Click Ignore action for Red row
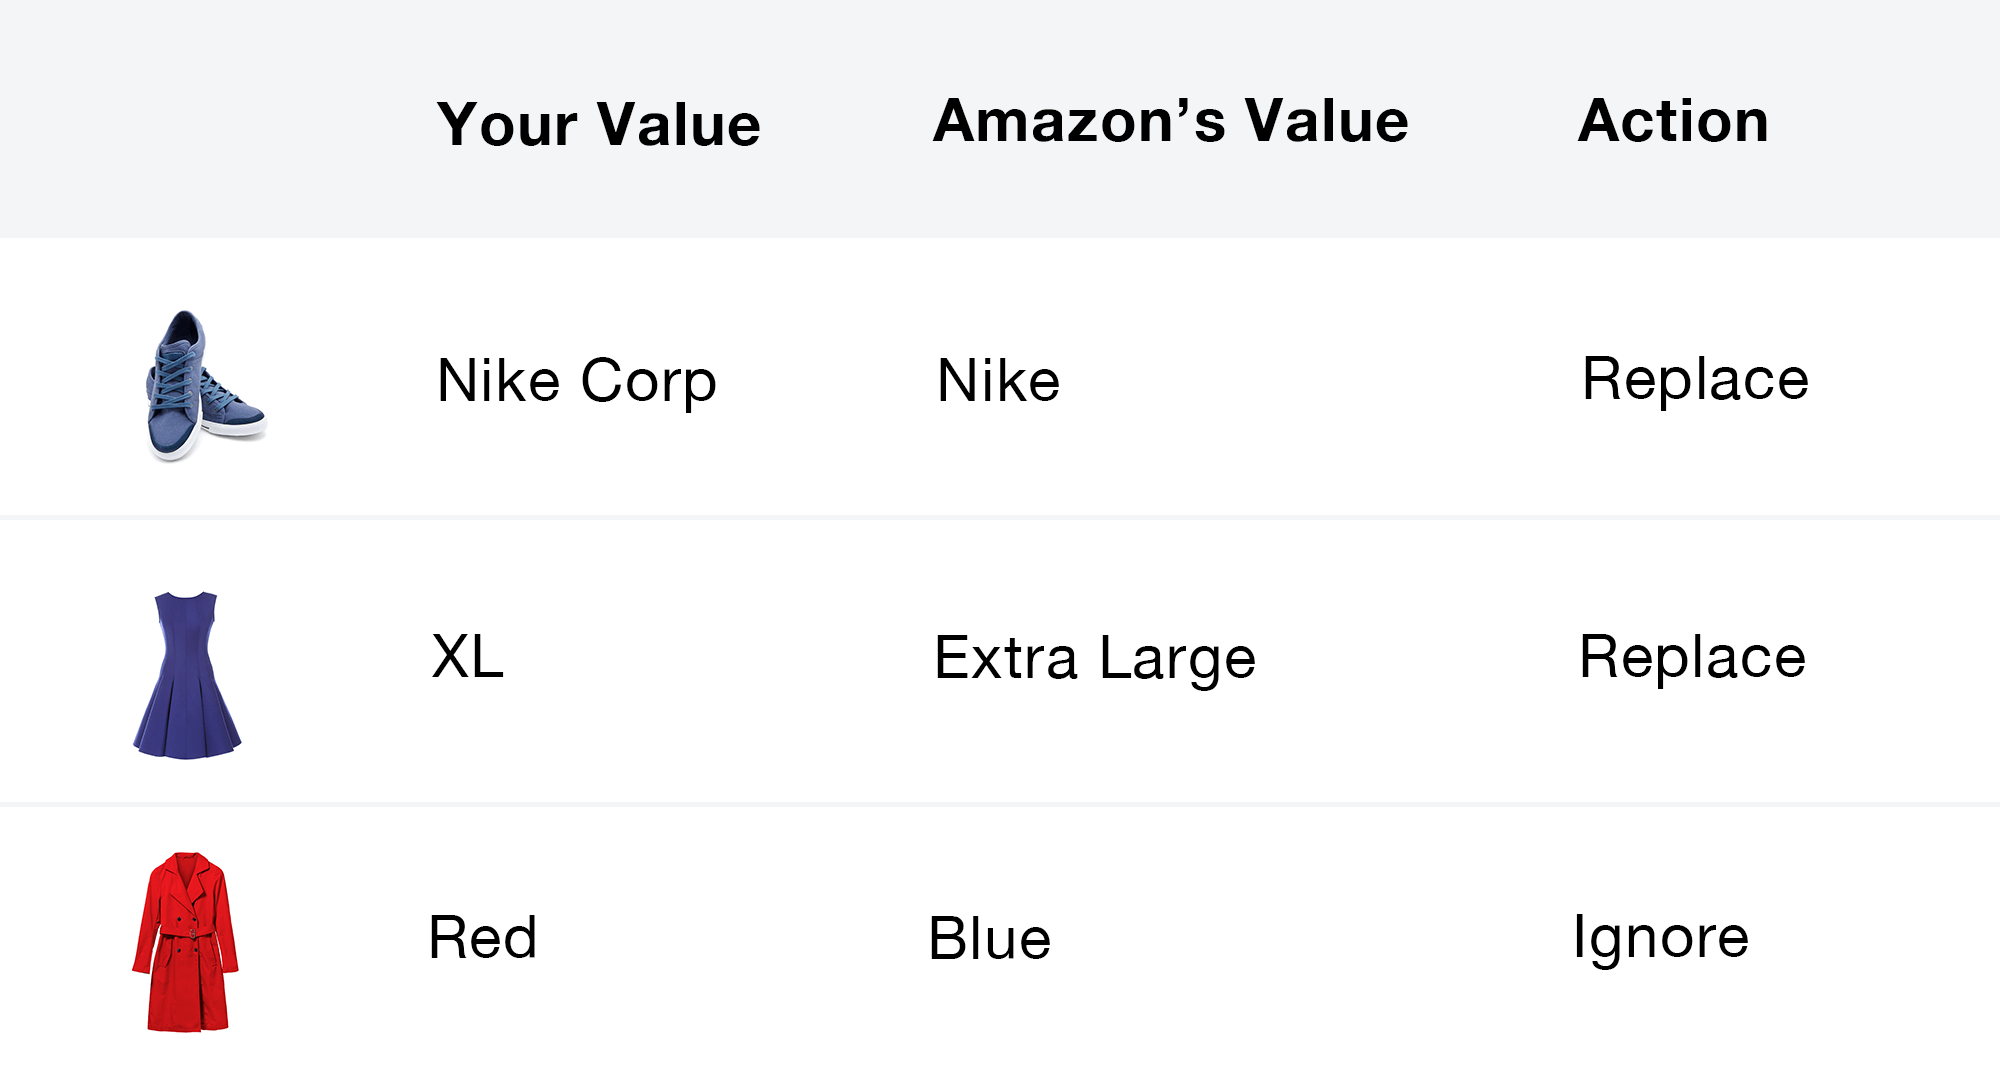This screenshot has height=1081, width=2000. (x=1661, y=939)
